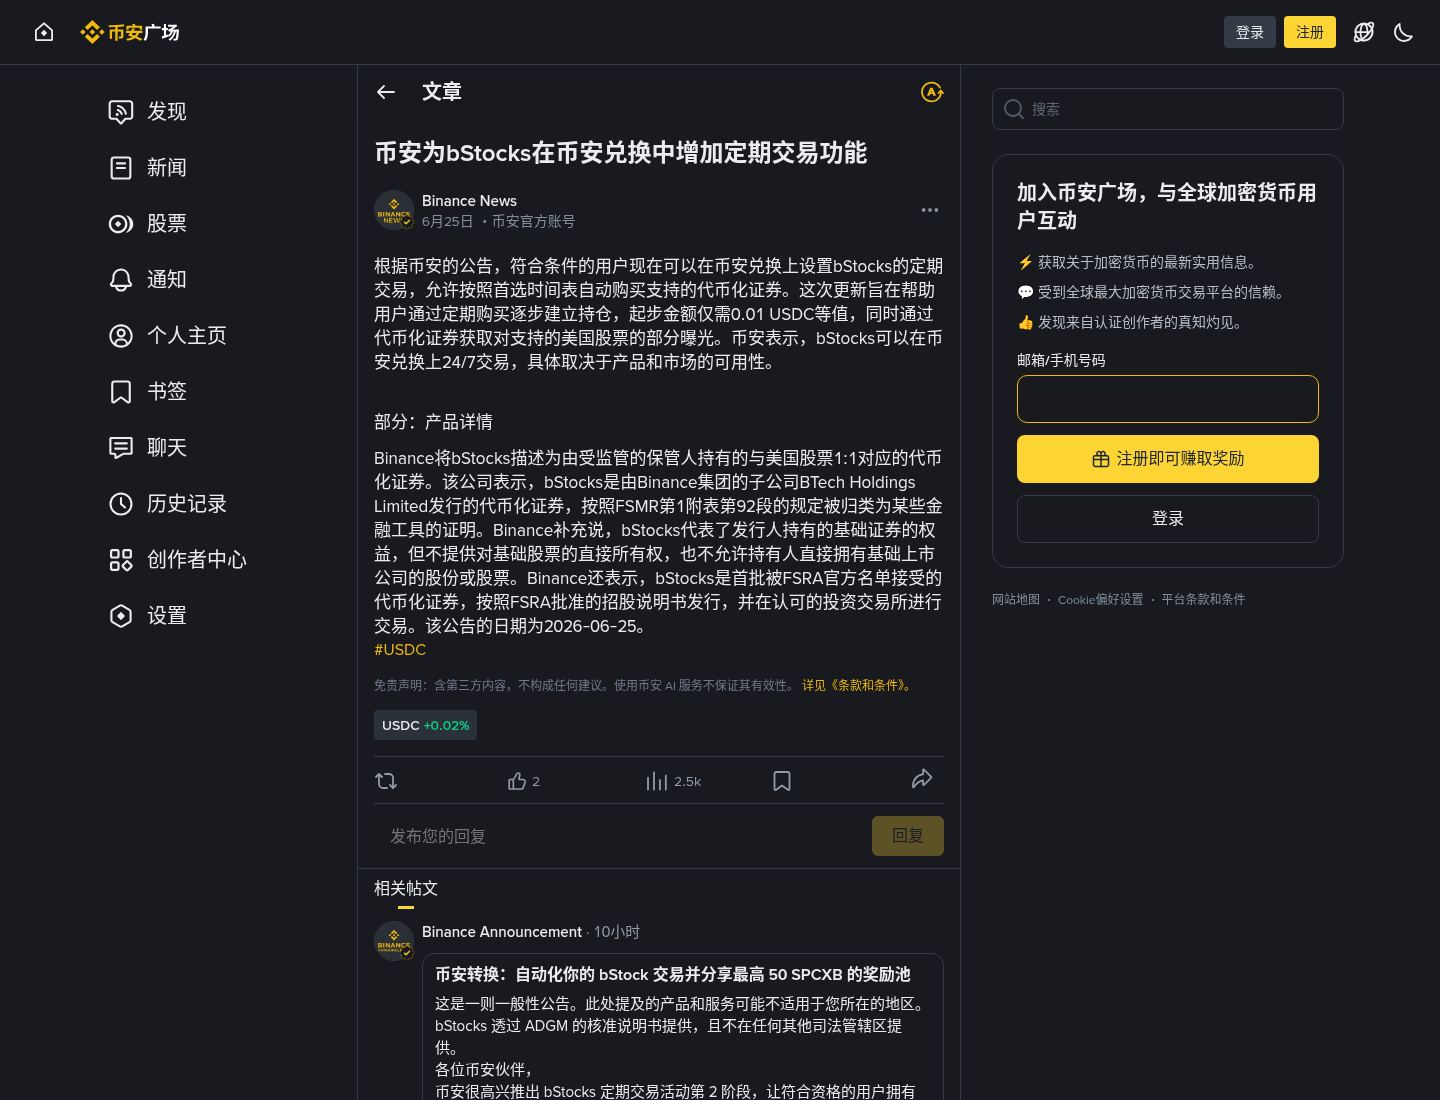Open 发现 in the sidebar
1440x1100 pixels.
coord(148,111)
